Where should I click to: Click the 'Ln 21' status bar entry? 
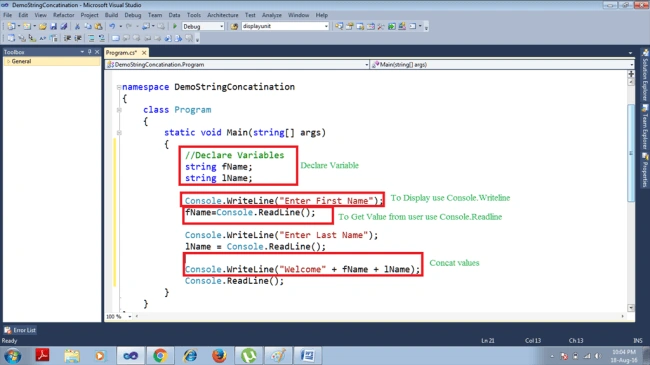point(488,341)
